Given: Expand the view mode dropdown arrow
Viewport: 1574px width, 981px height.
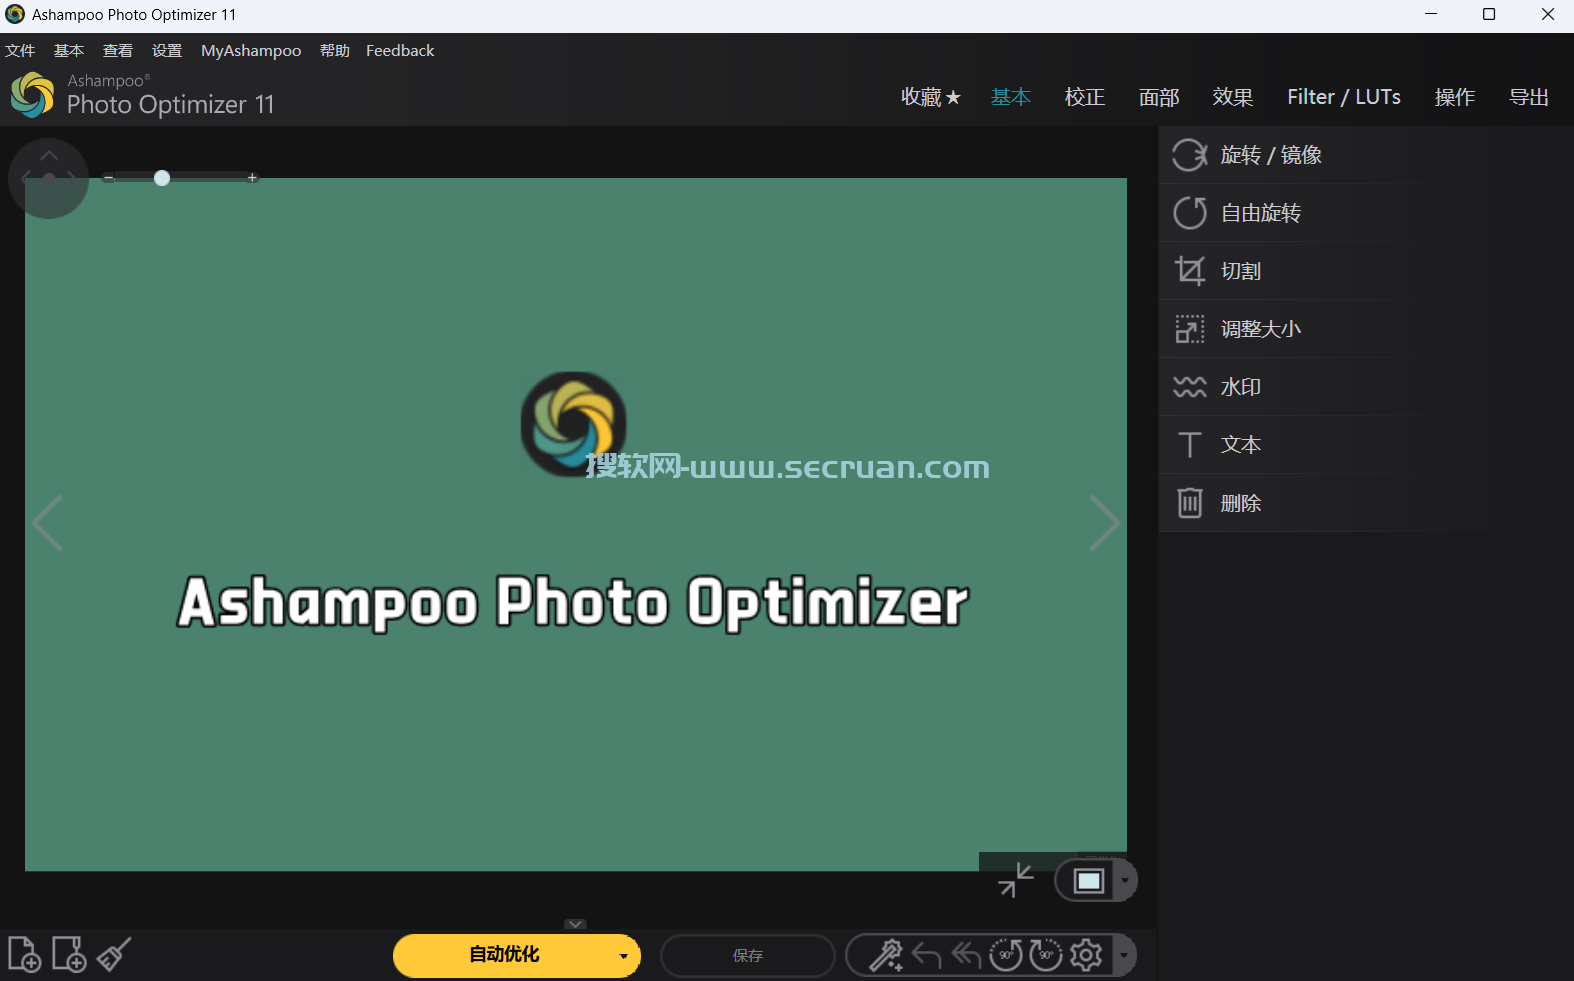Looking at the screenshot, I should click(x=1125, y=881).
